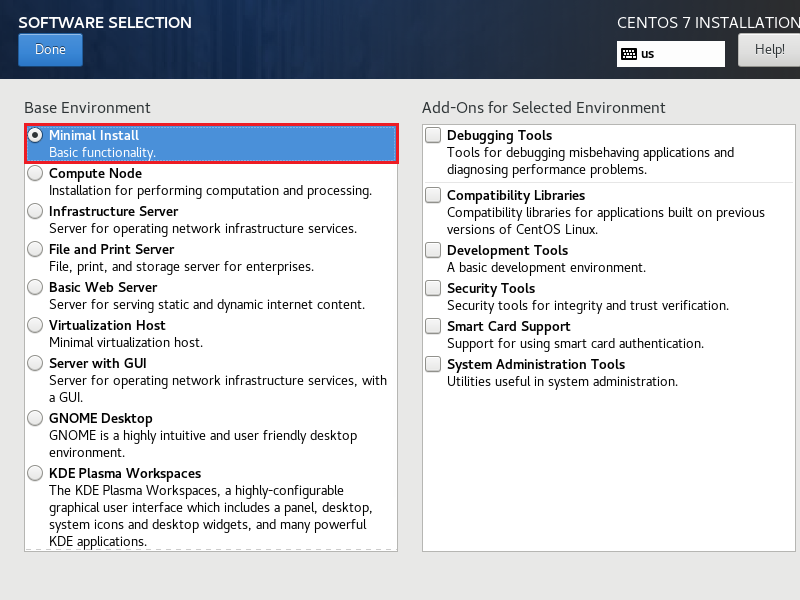Click 'Installation for performing computation and processing.' text

[x=210, y=191]
